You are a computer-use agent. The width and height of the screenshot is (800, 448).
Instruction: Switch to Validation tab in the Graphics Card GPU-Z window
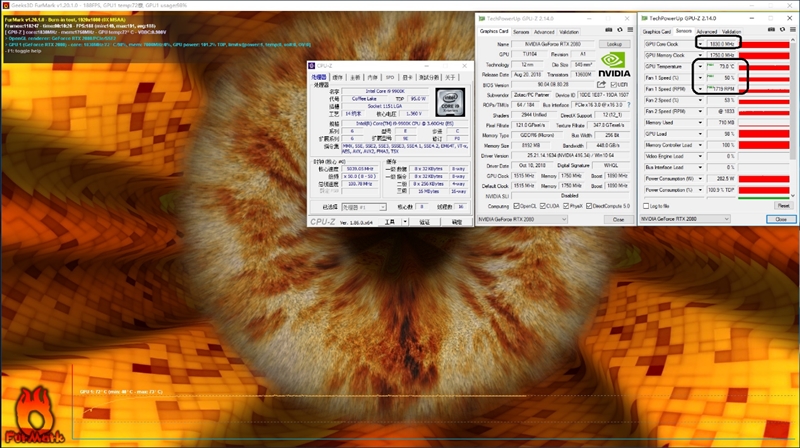click(x=569, y=32)
